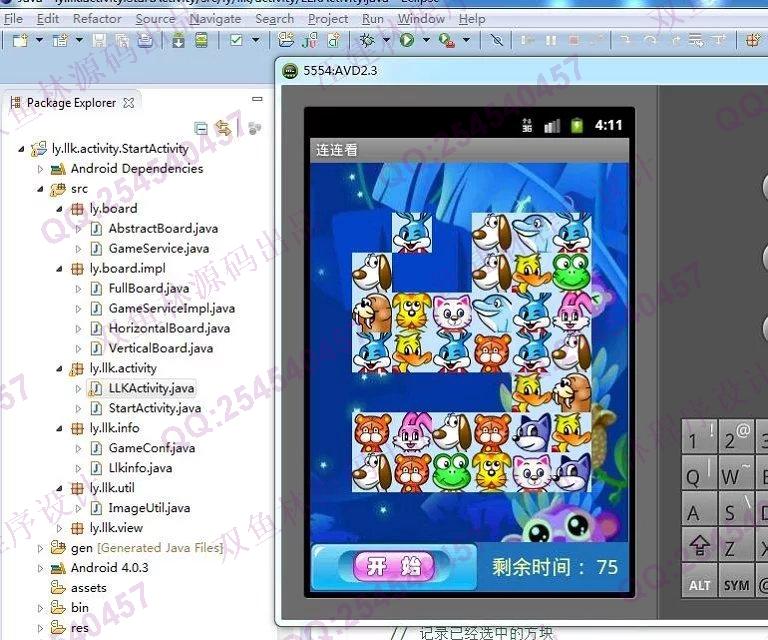Open the Android Virtual Device Manager icon
768x640 pixels.
(201, 40)
